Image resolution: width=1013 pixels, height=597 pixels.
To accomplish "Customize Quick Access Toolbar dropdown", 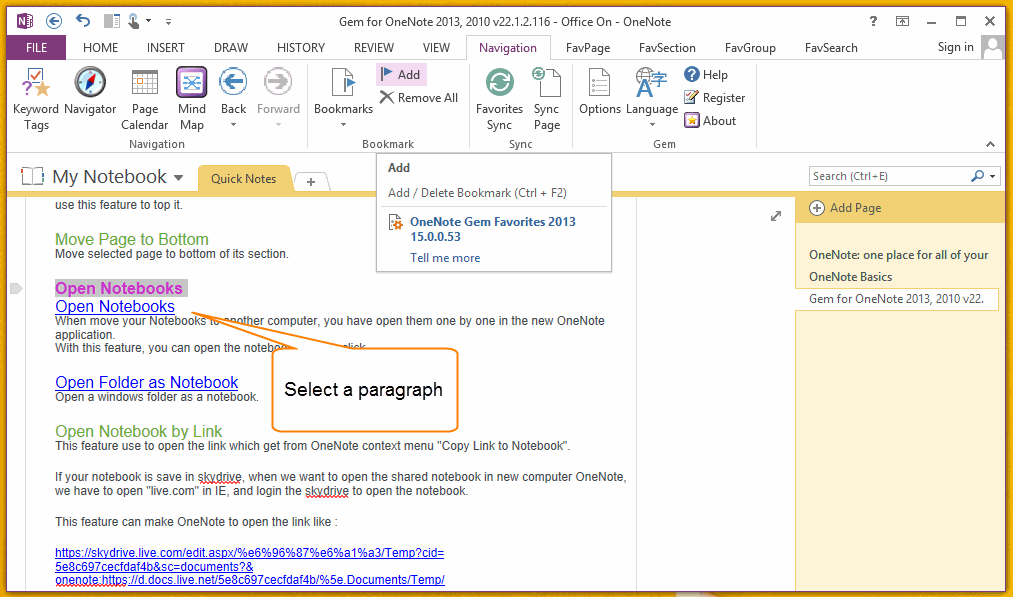I will point(168,22).
